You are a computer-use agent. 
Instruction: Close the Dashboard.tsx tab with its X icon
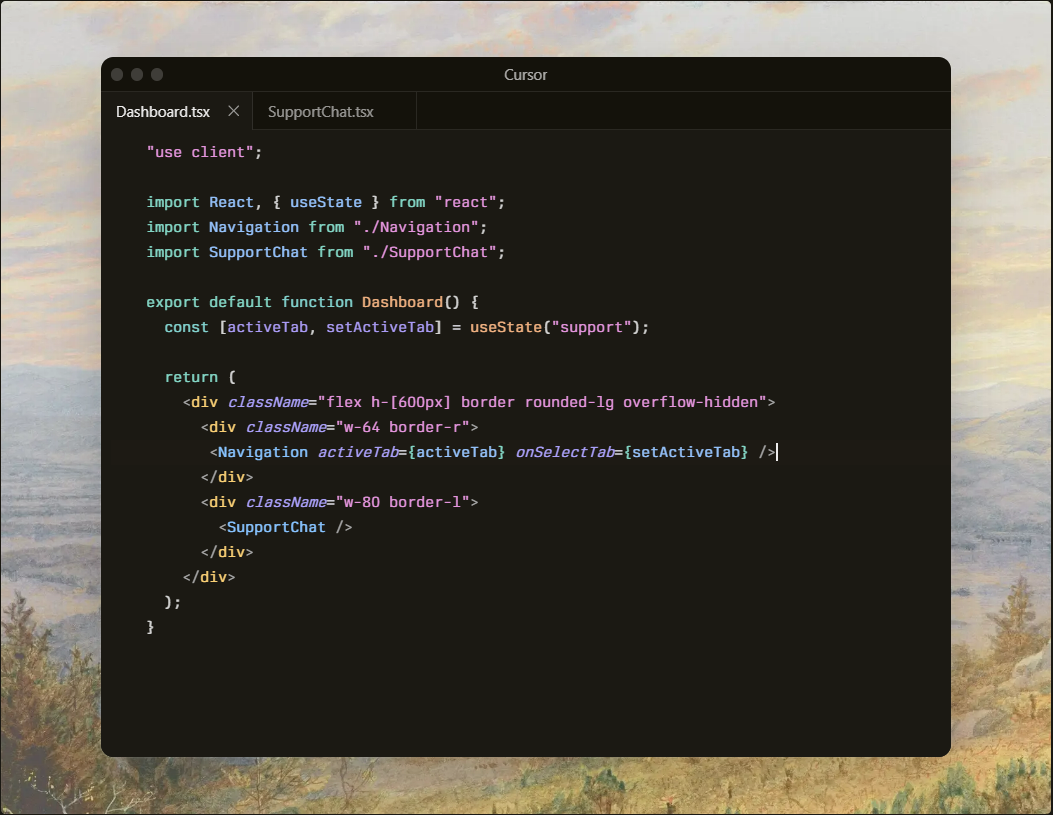coord(233,111)
